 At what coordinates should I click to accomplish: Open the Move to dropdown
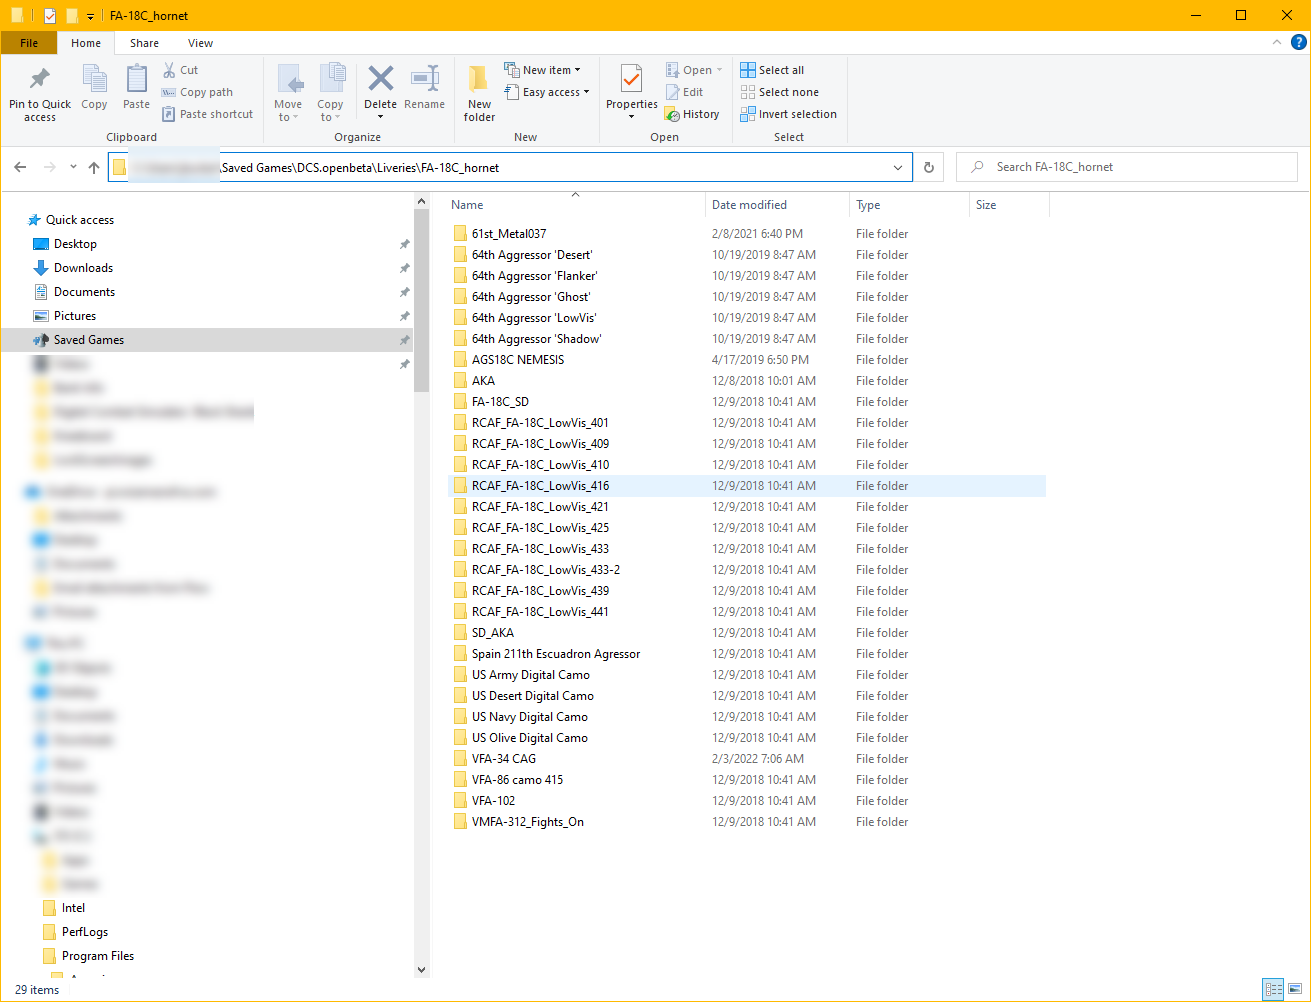pyautogui.click(x=288, y=93)
